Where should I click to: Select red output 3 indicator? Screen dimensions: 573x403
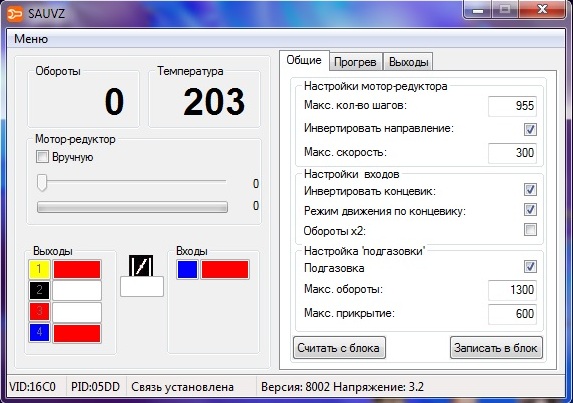(39, 312)
